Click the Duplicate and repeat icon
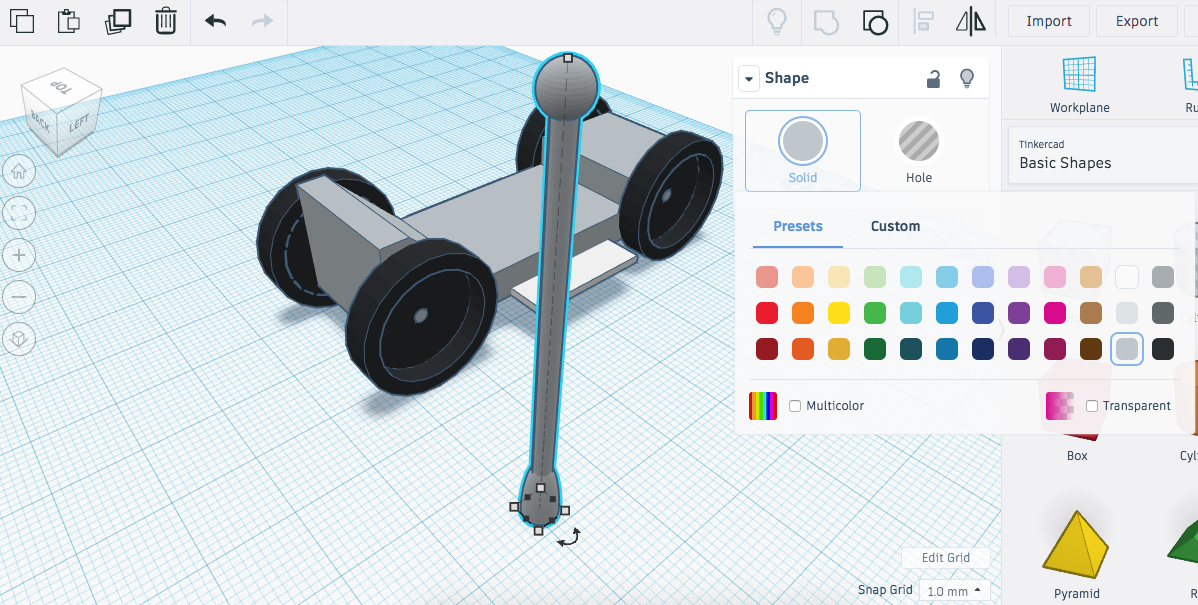Image resolution: width=1198 pixels, height=605 pixels. (x=118, y=21)
